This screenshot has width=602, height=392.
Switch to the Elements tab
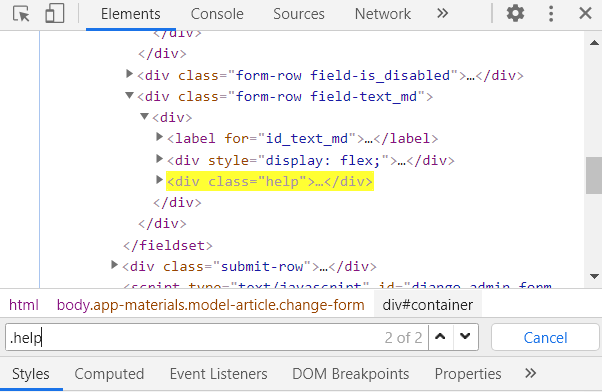pos(131,14)
